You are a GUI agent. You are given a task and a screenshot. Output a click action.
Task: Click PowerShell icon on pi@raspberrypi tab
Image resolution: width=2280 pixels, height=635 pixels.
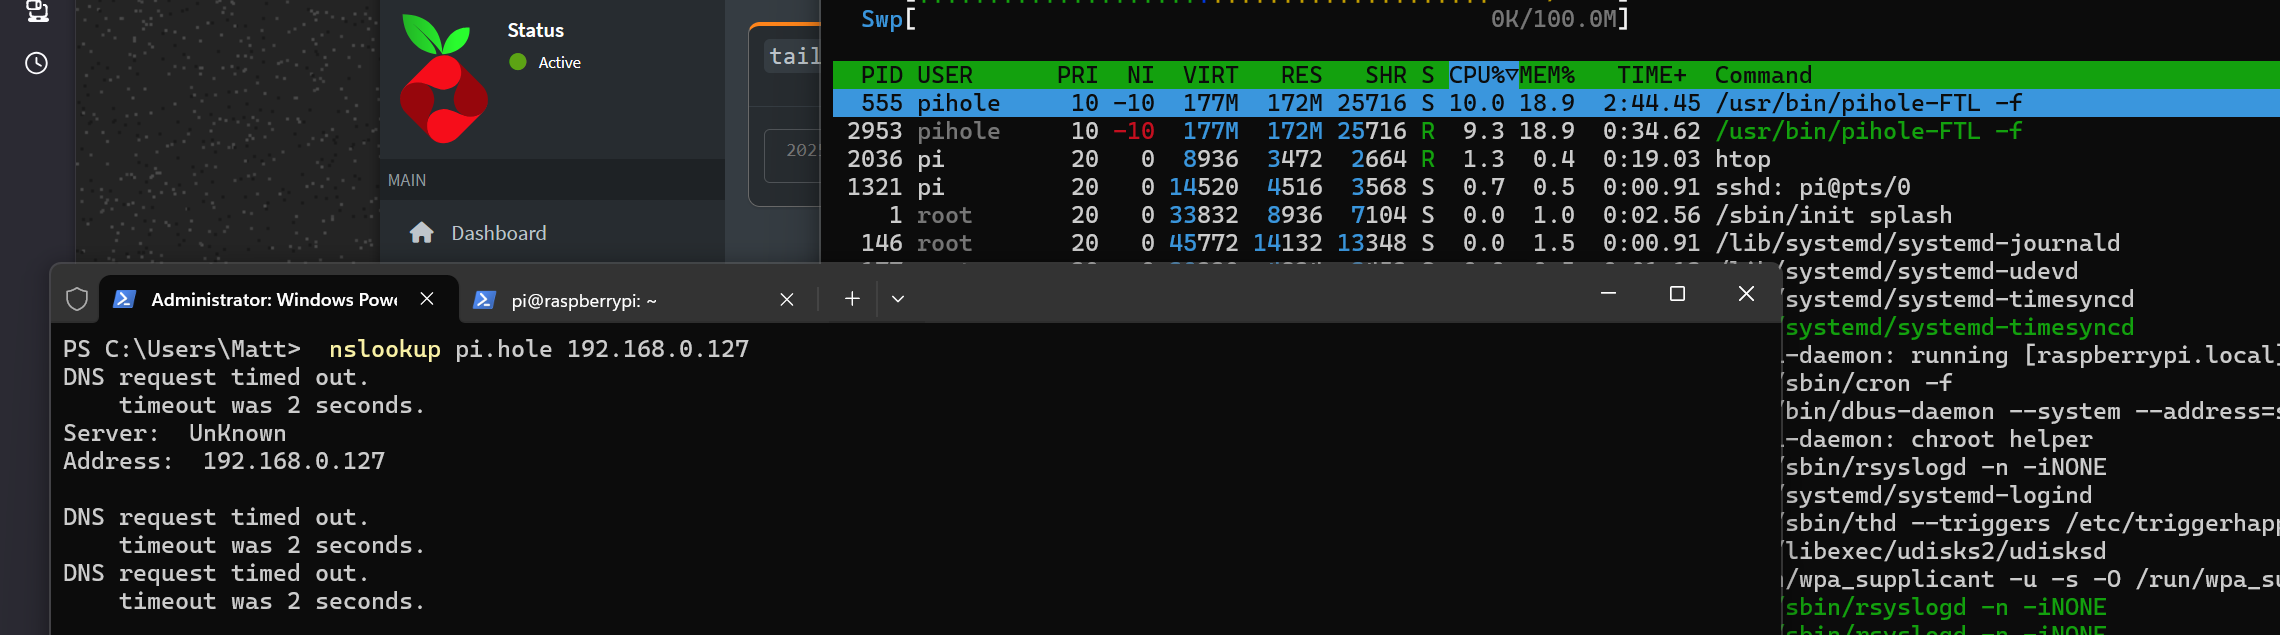484,300
